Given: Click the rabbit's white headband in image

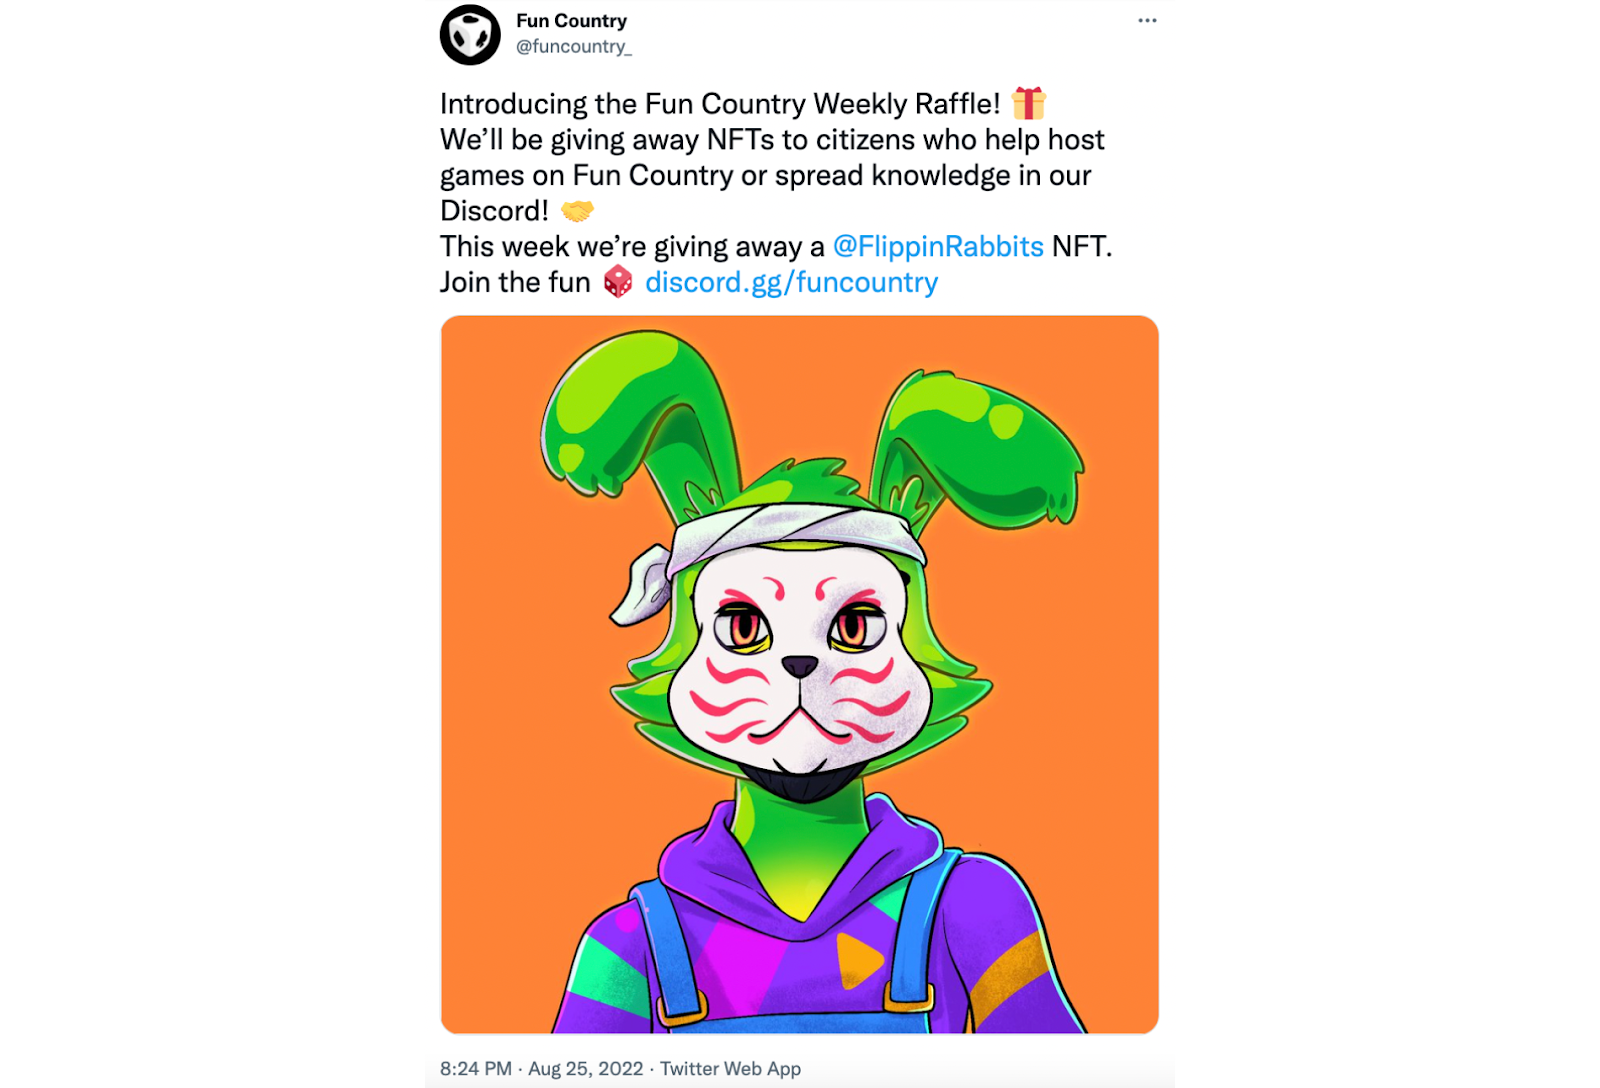Looking at the screenshot, I should [790, 535].
